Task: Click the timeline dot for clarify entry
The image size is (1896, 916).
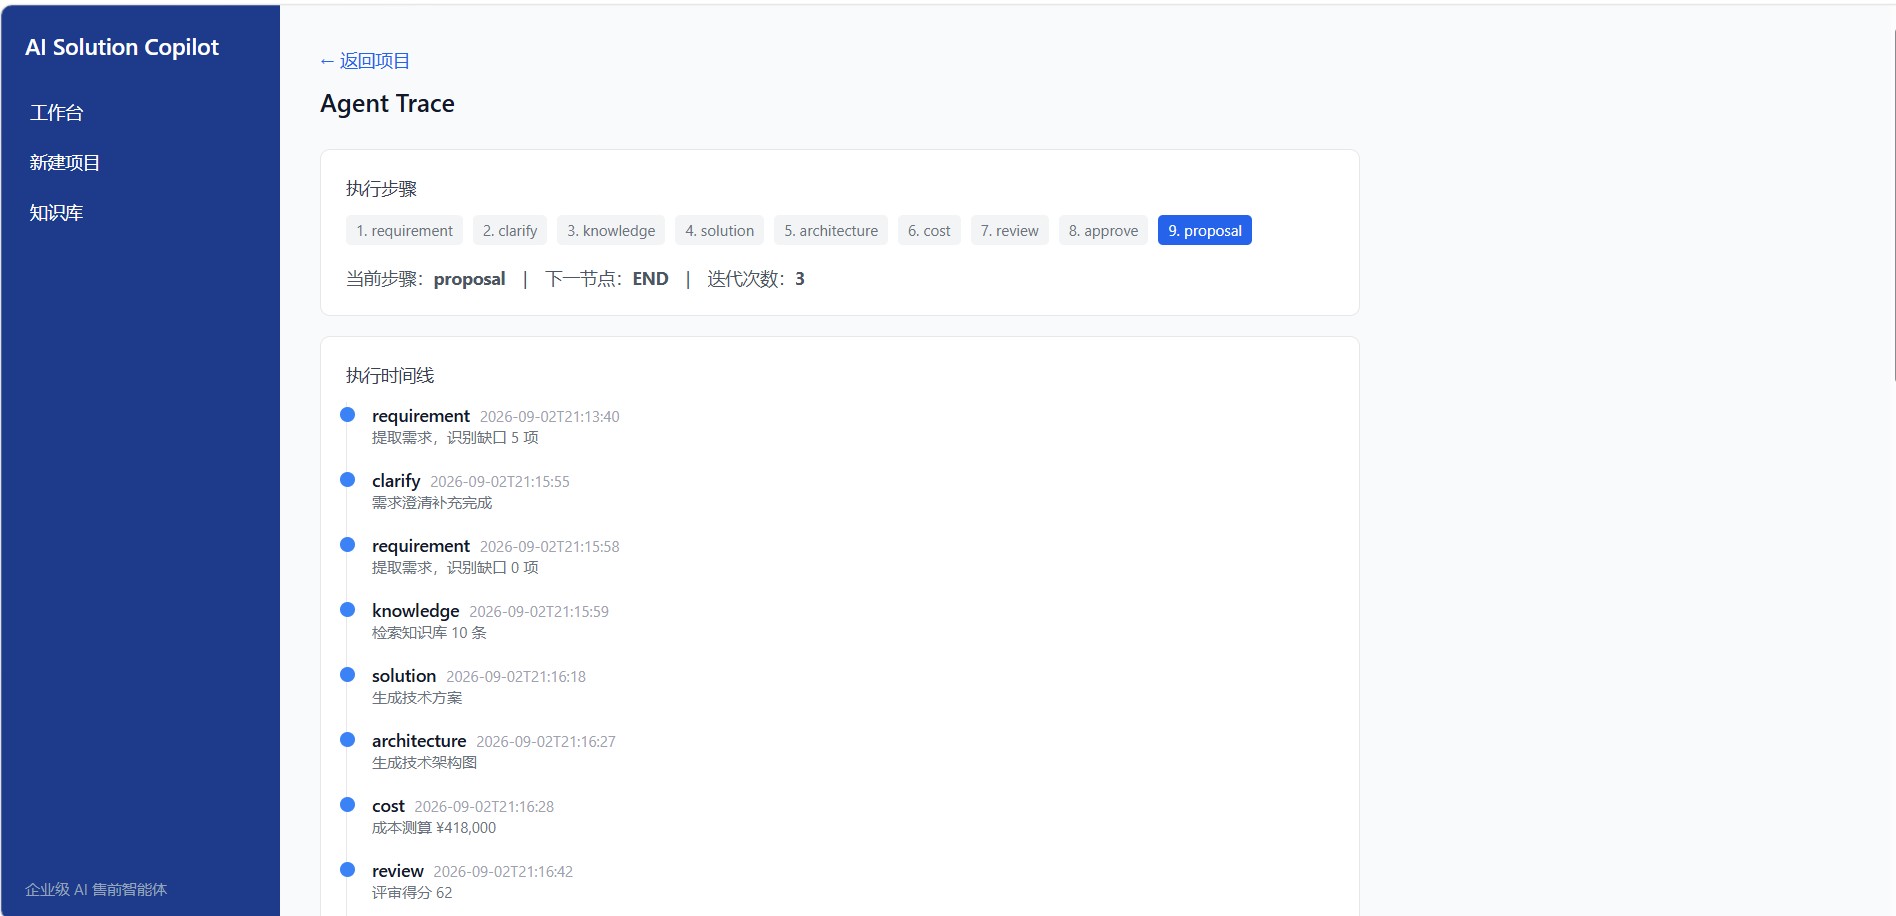Action: (348, 480)
